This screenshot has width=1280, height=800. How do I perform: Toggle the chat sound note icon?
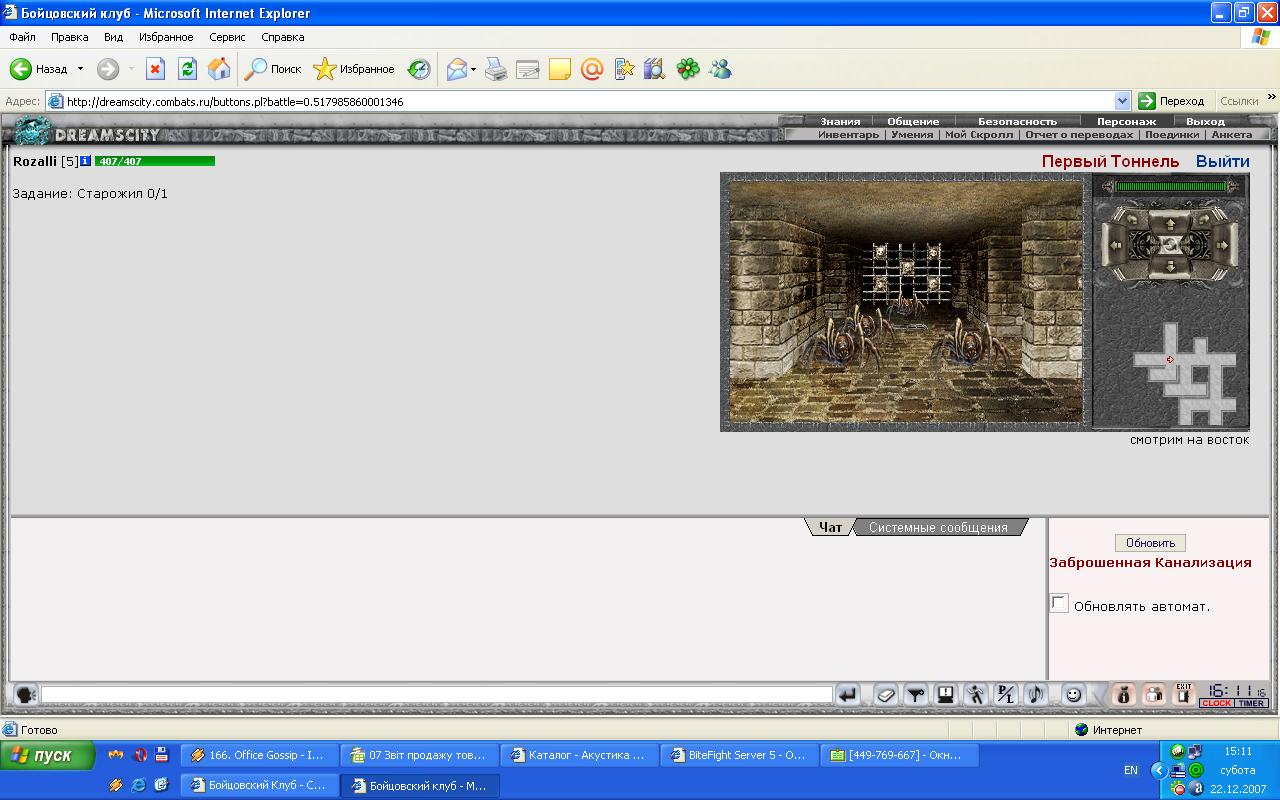click(1036, 694)
